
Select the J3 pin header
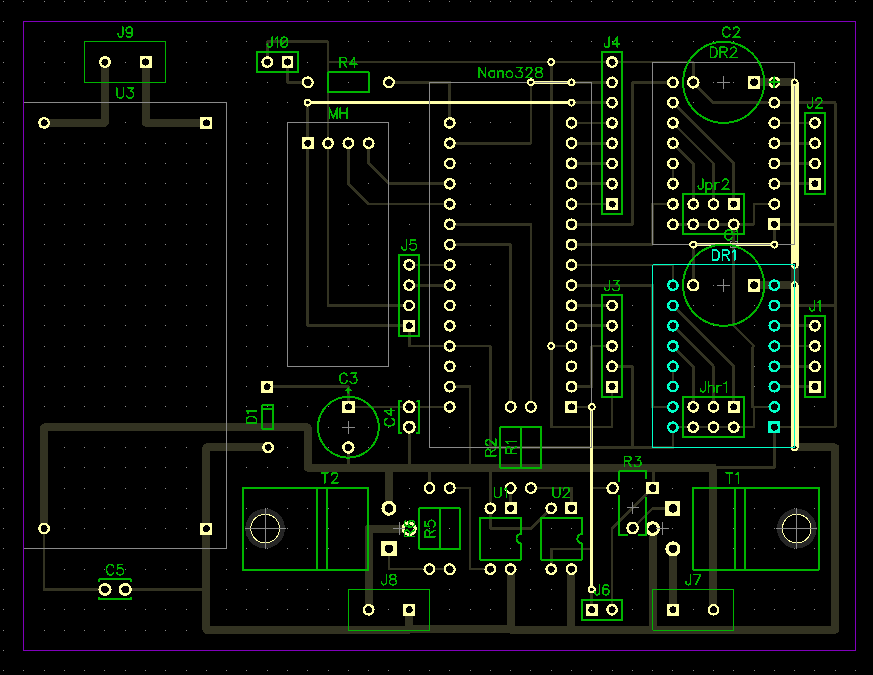pyautogui.click(x=612, y=346)
